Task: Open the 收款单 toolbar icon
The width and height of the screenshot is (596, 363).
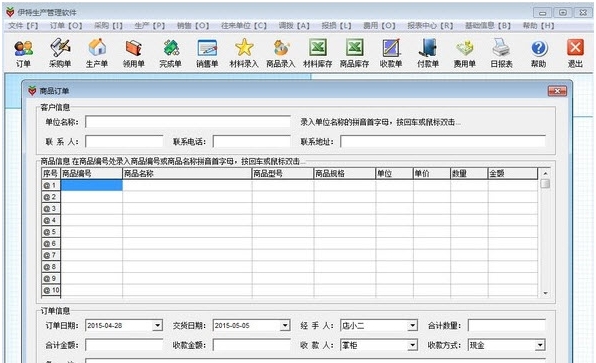Action: click(391, 53)
